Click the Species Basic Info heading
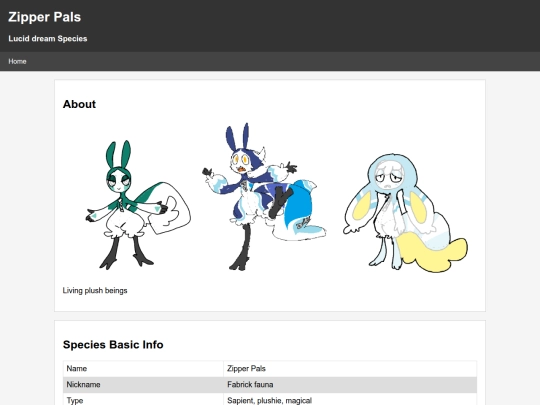This screenshot has width=540, height=405. [113, 344]
